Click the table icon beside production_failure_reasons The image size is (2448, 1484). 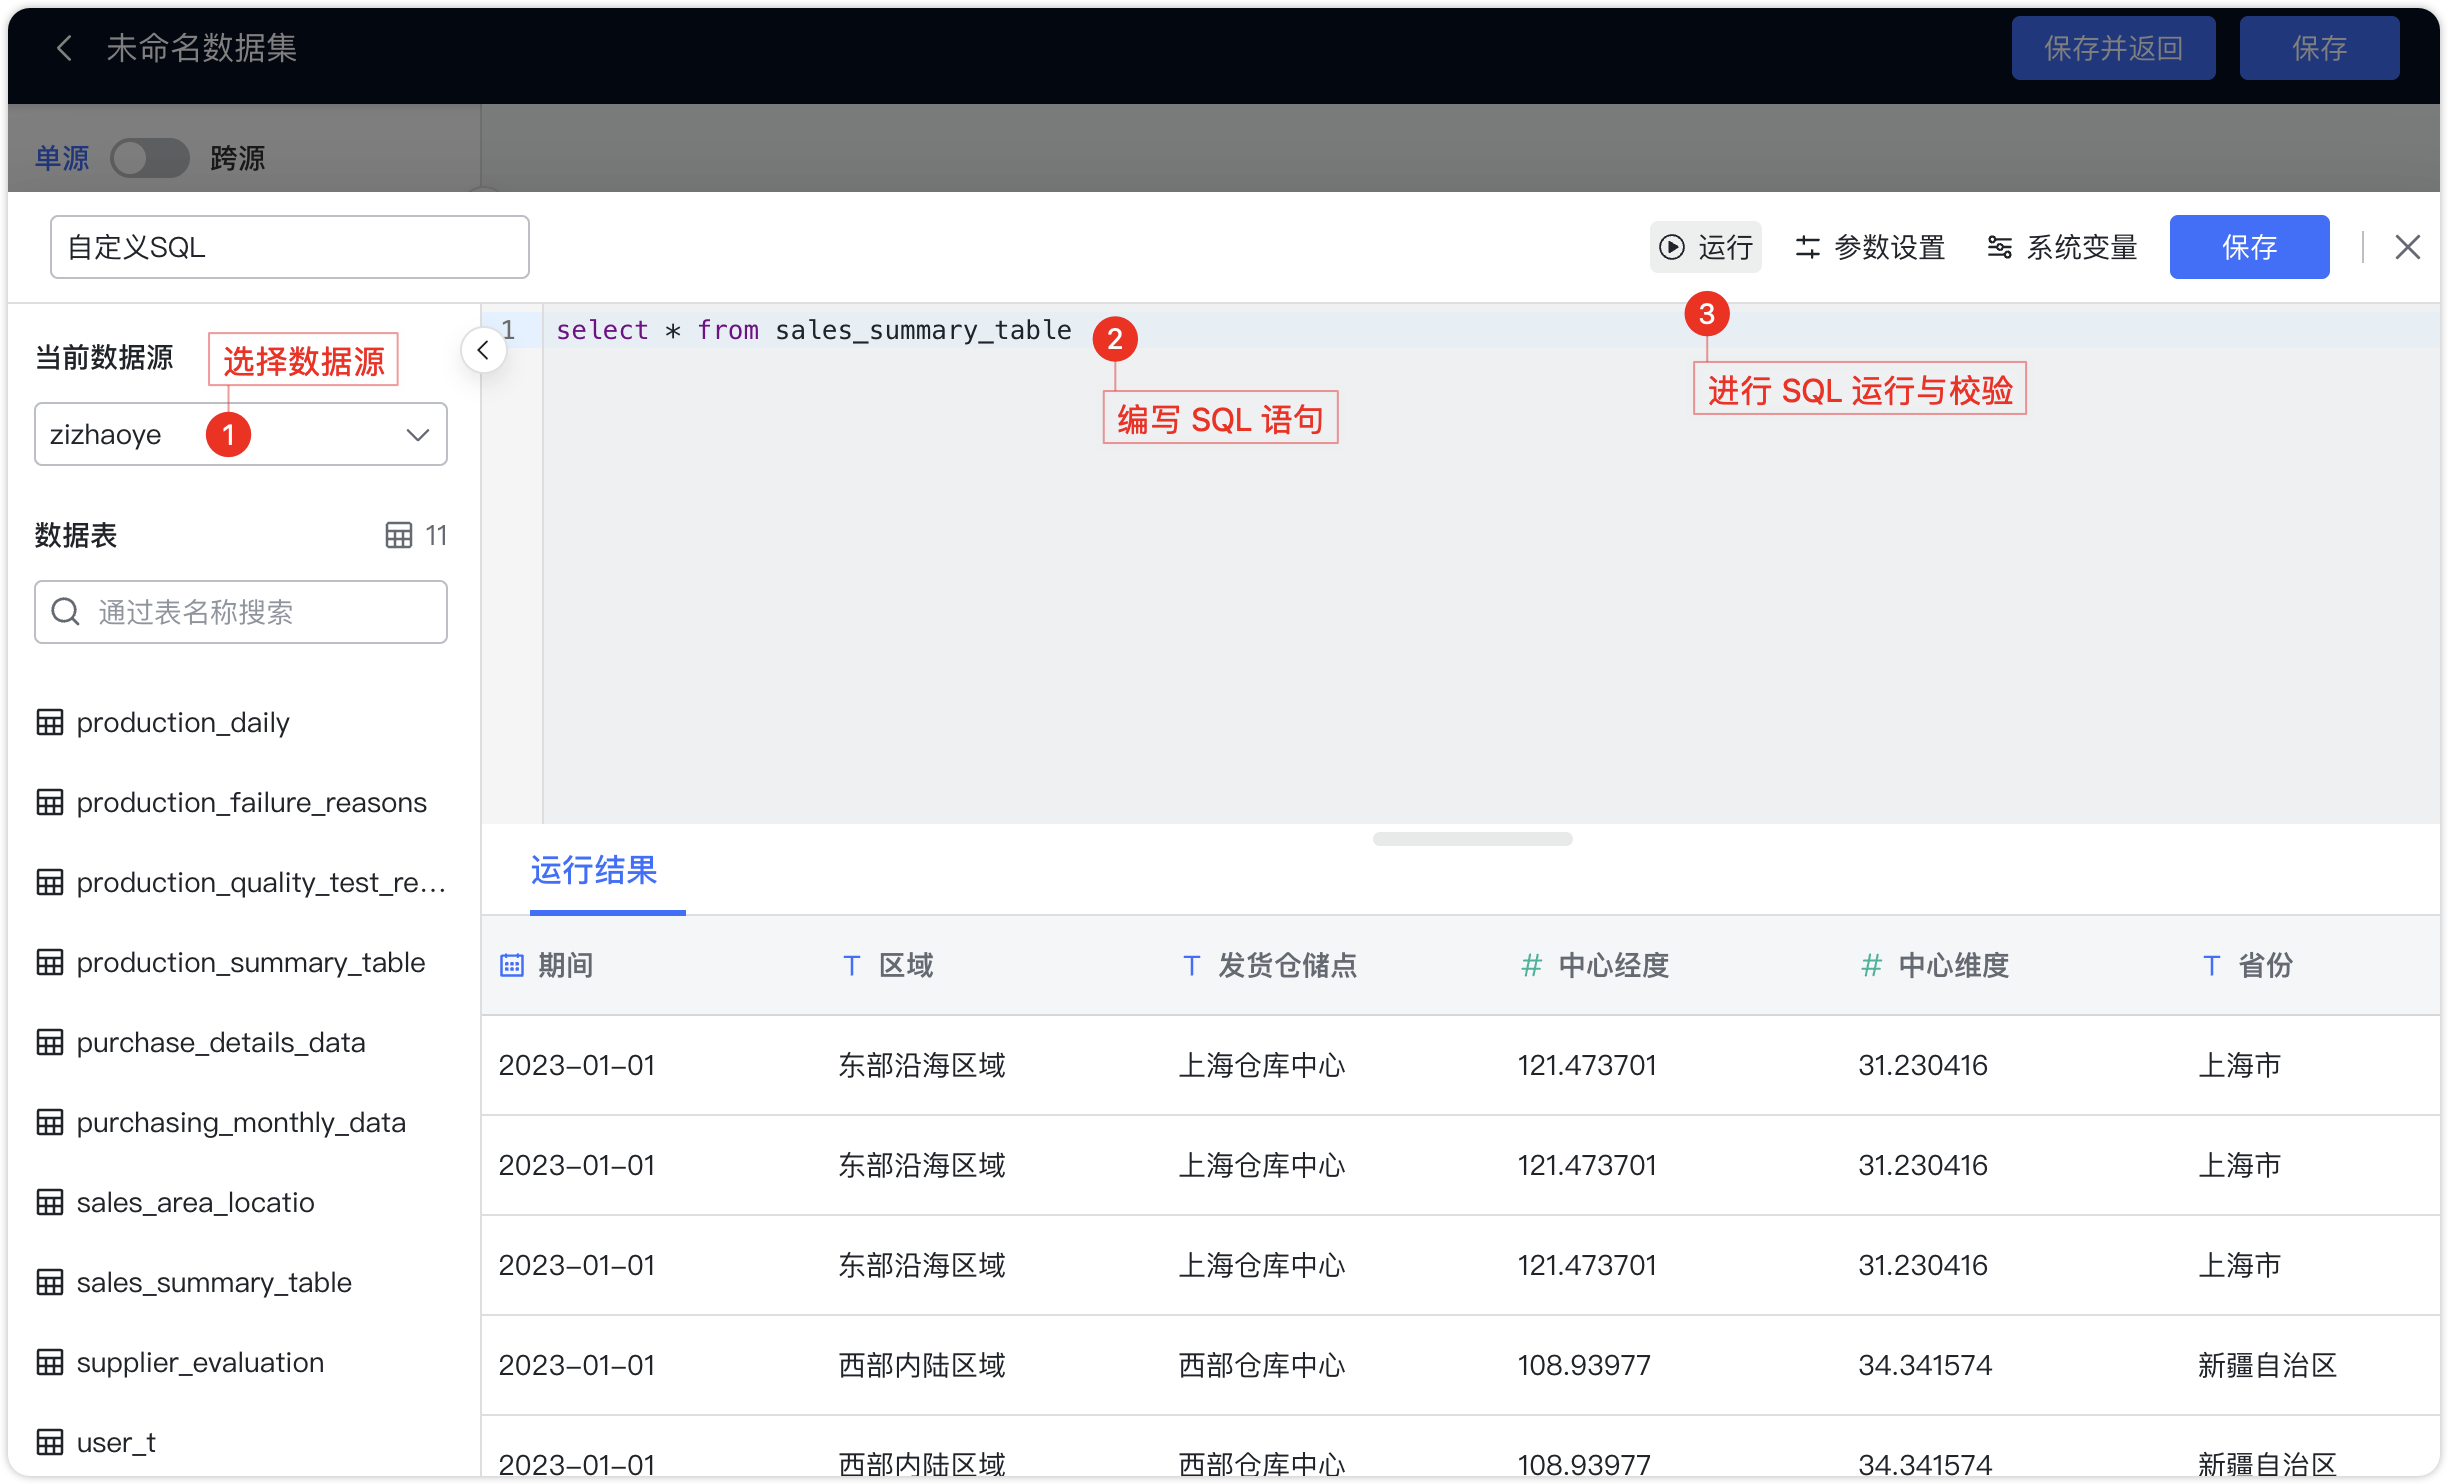coord(50,802)
